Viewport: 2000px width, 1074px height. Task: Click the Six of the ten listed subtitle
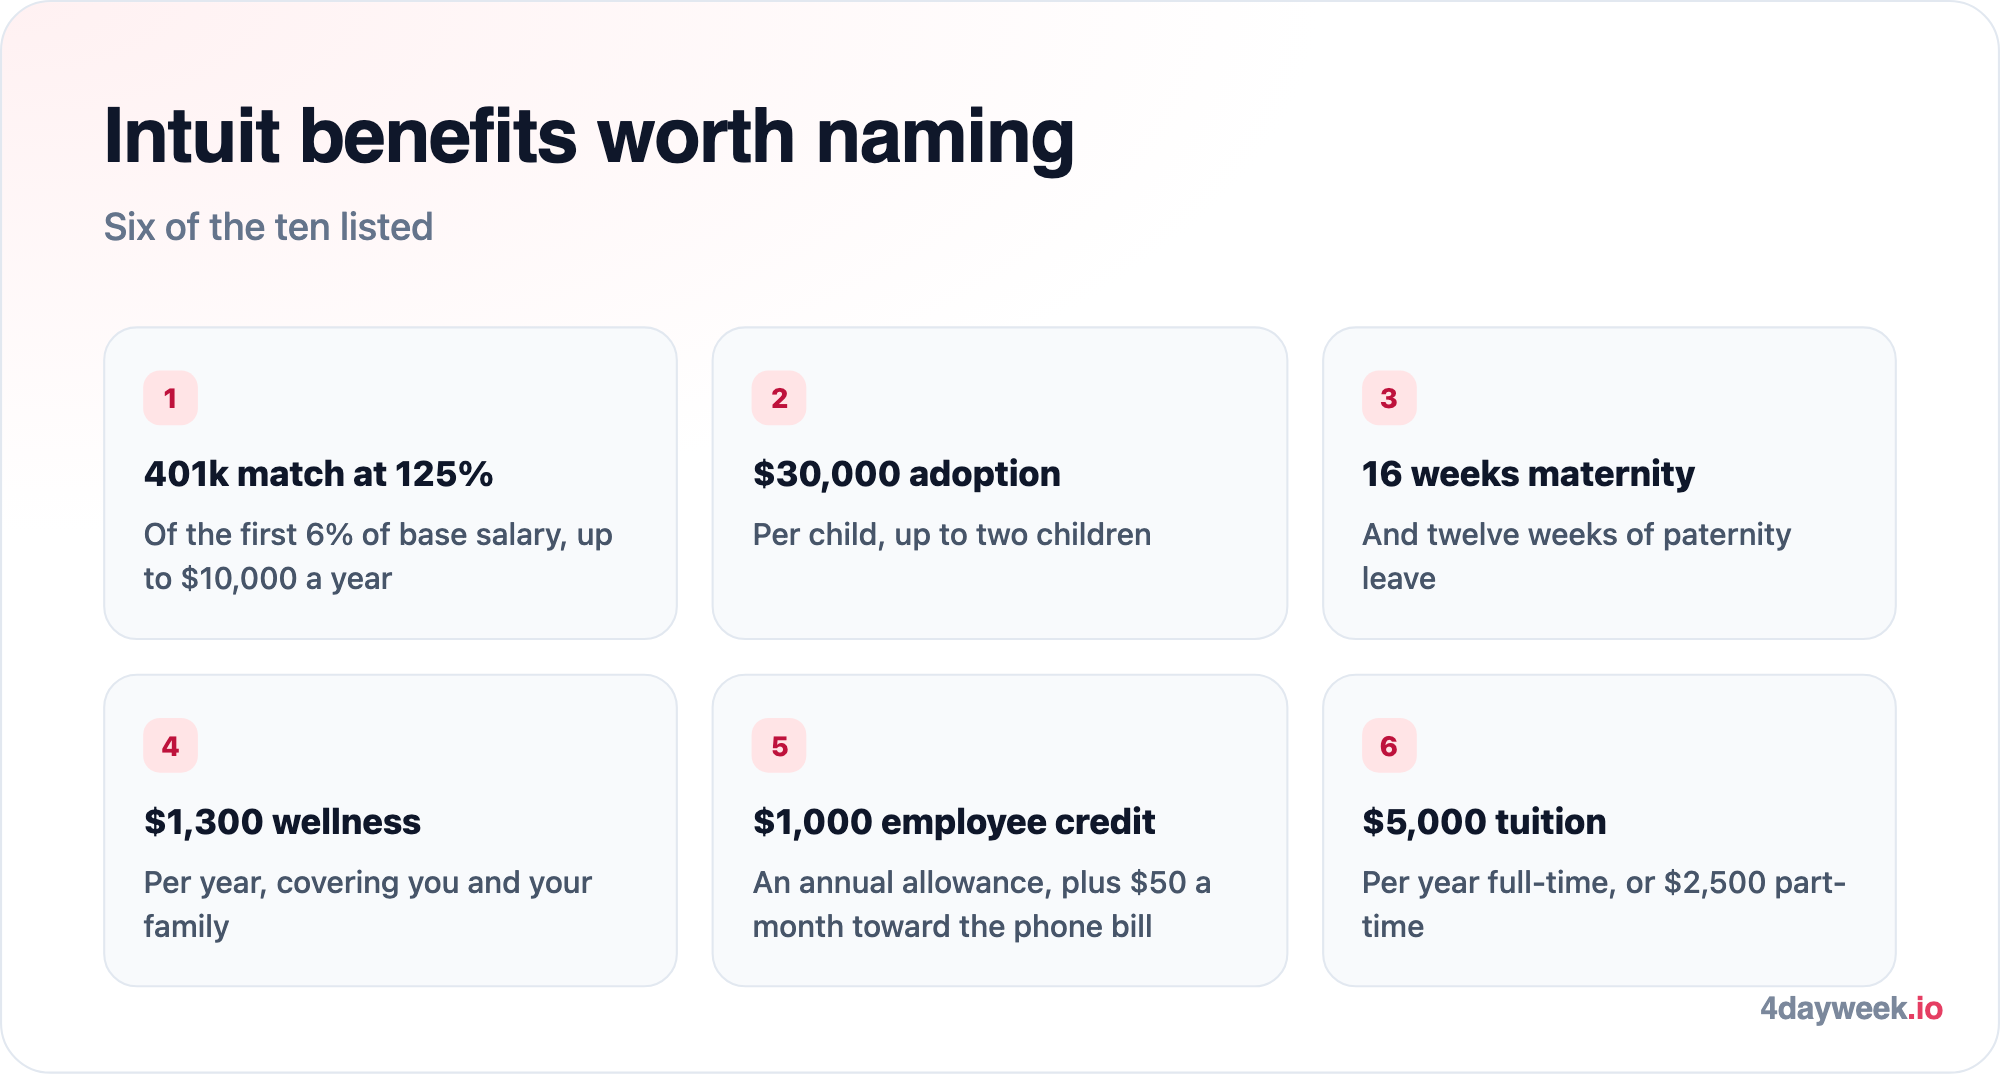coord(268,227)
